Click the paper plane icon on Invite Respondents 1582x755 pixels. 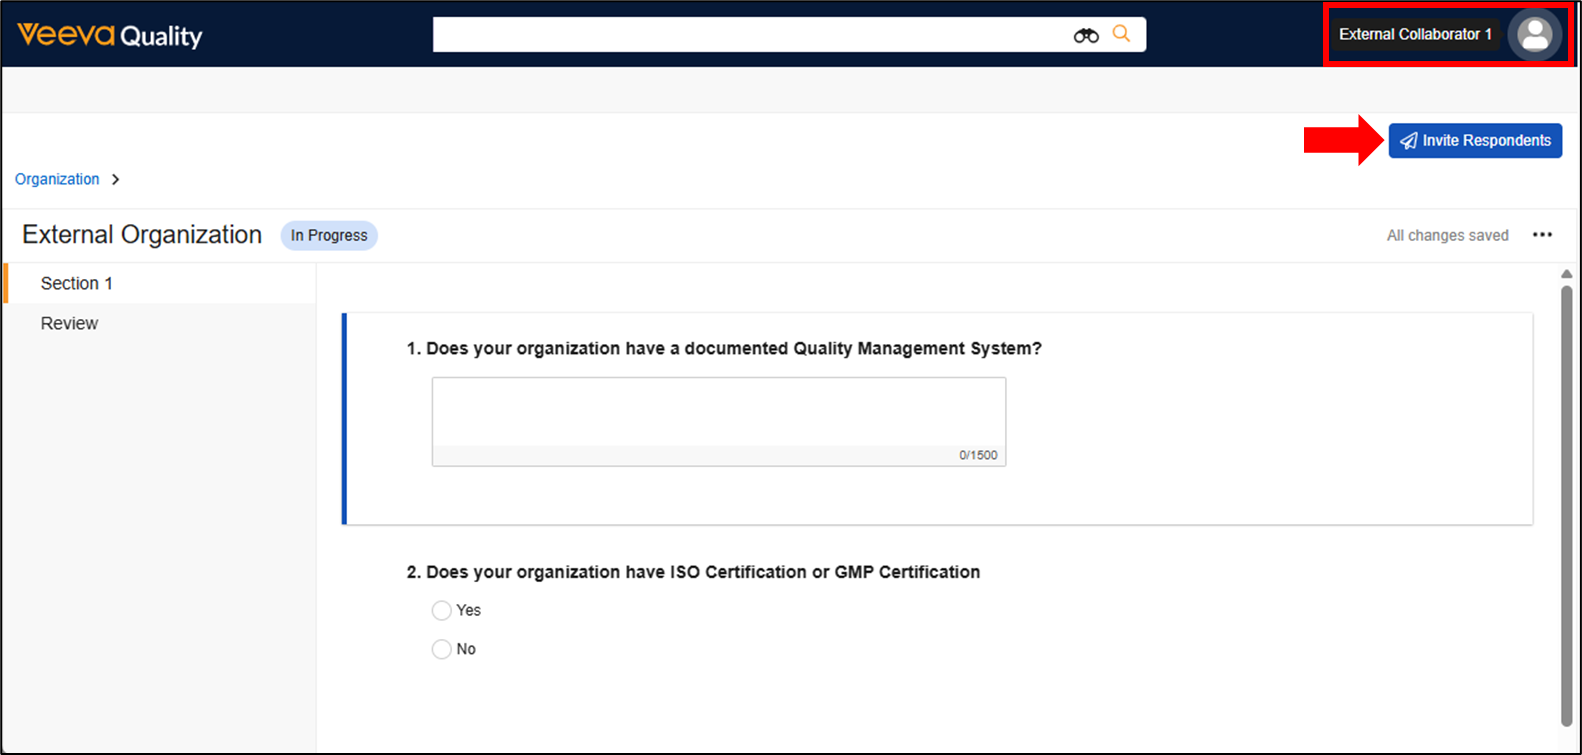(1408, 141)
